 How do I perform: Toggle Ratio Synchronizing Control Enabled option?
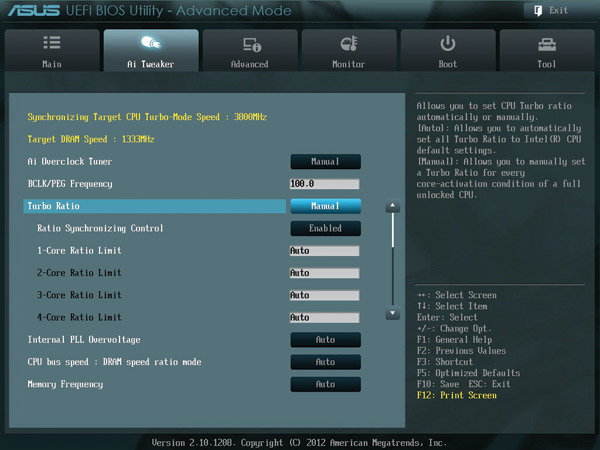(325, 228)
